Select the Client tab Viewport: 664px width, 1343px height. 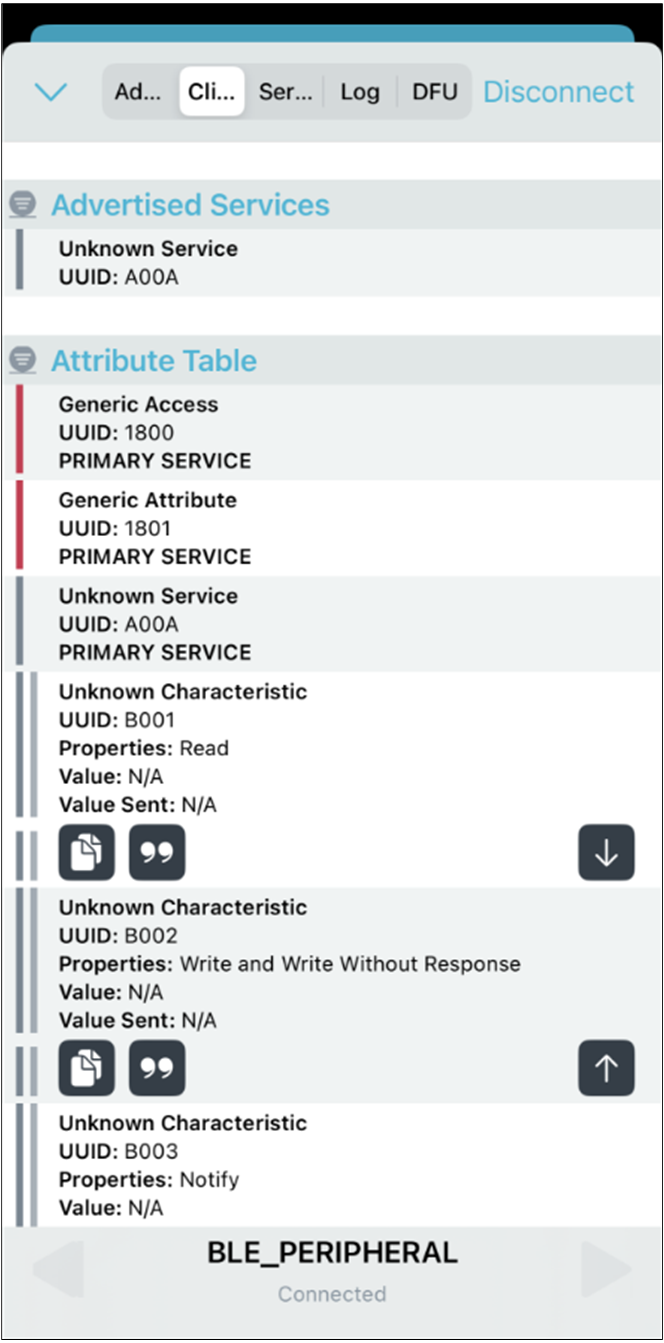point(212,92)
